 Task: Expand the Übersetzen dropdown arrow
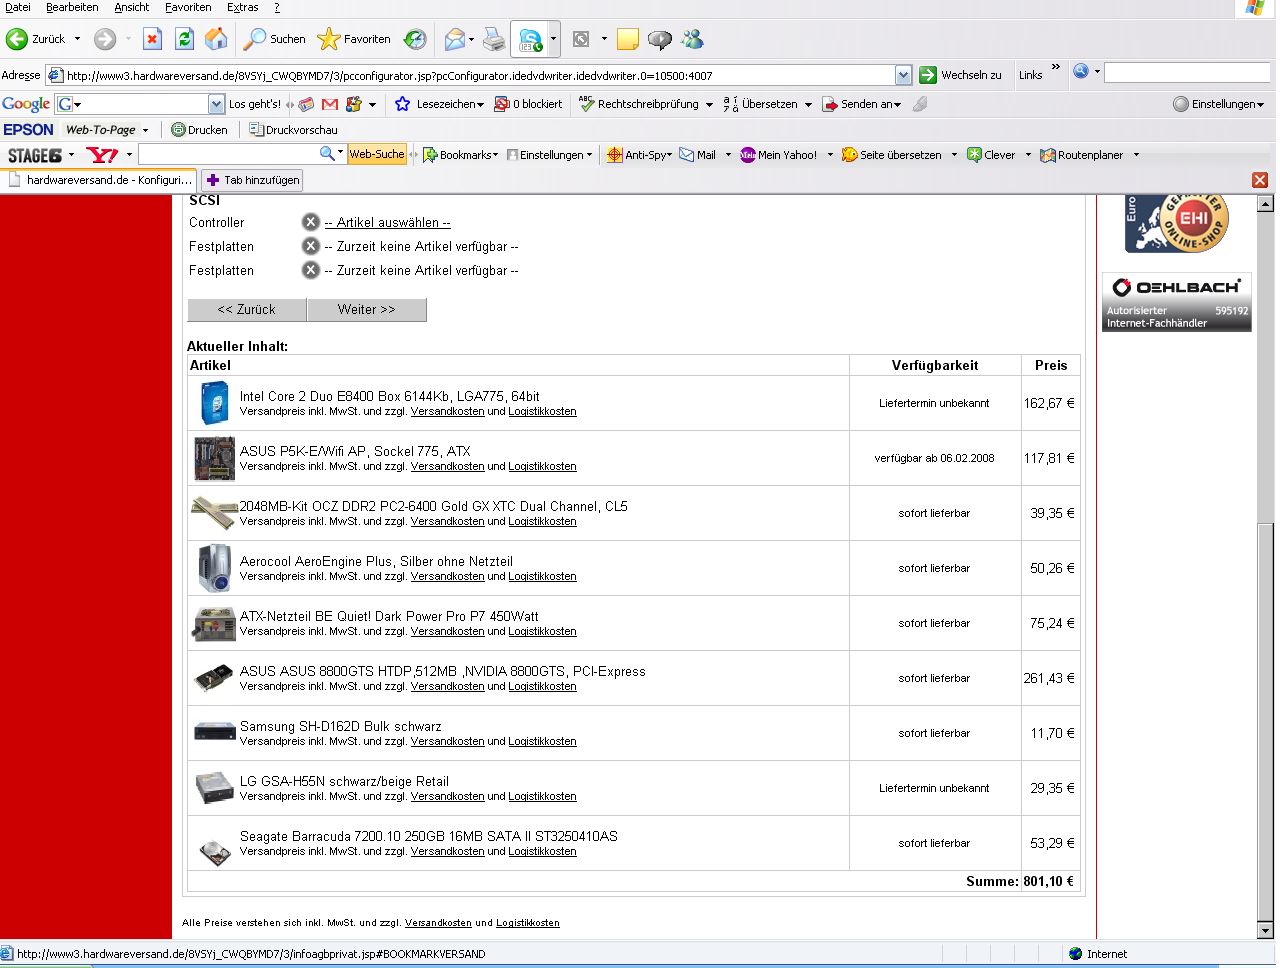(x=808, y=104)
